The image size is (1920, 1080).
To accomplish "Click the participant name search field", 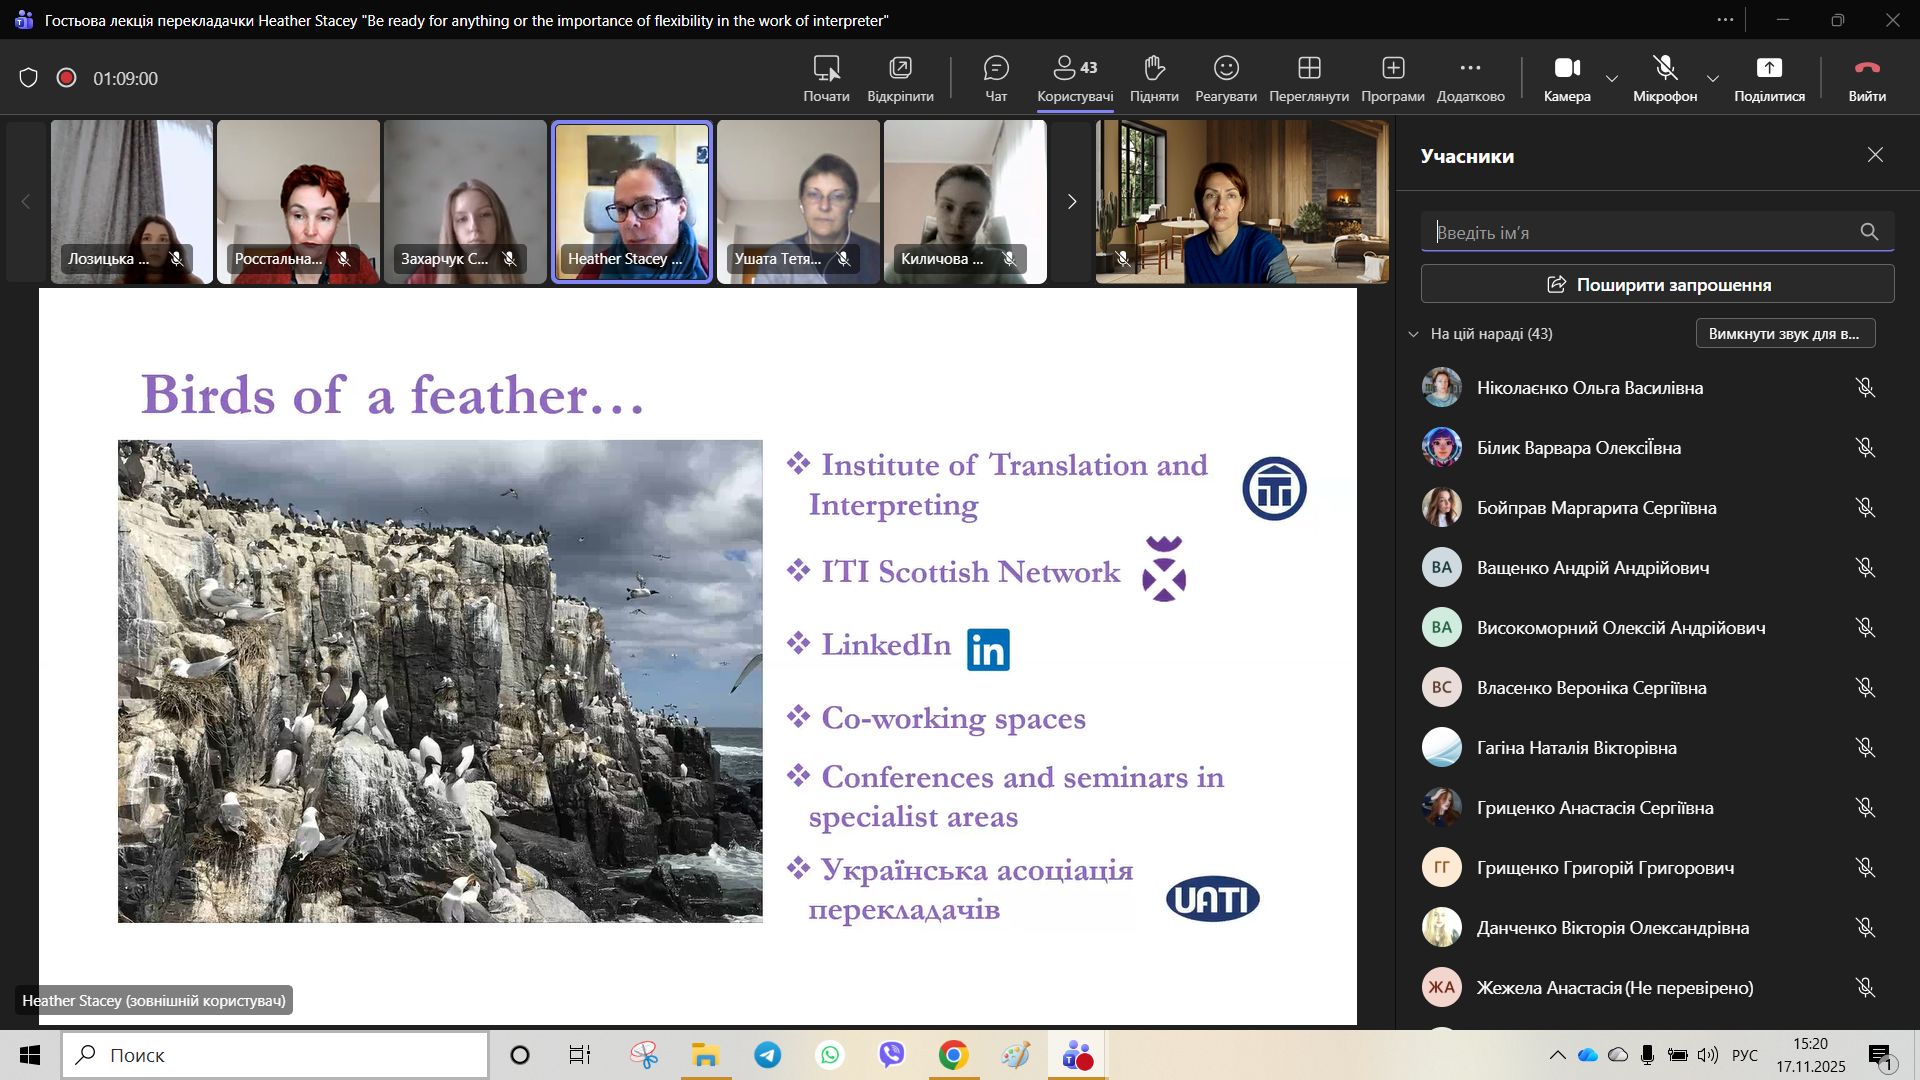I will pyautogui.click(x=1640, y=233).
